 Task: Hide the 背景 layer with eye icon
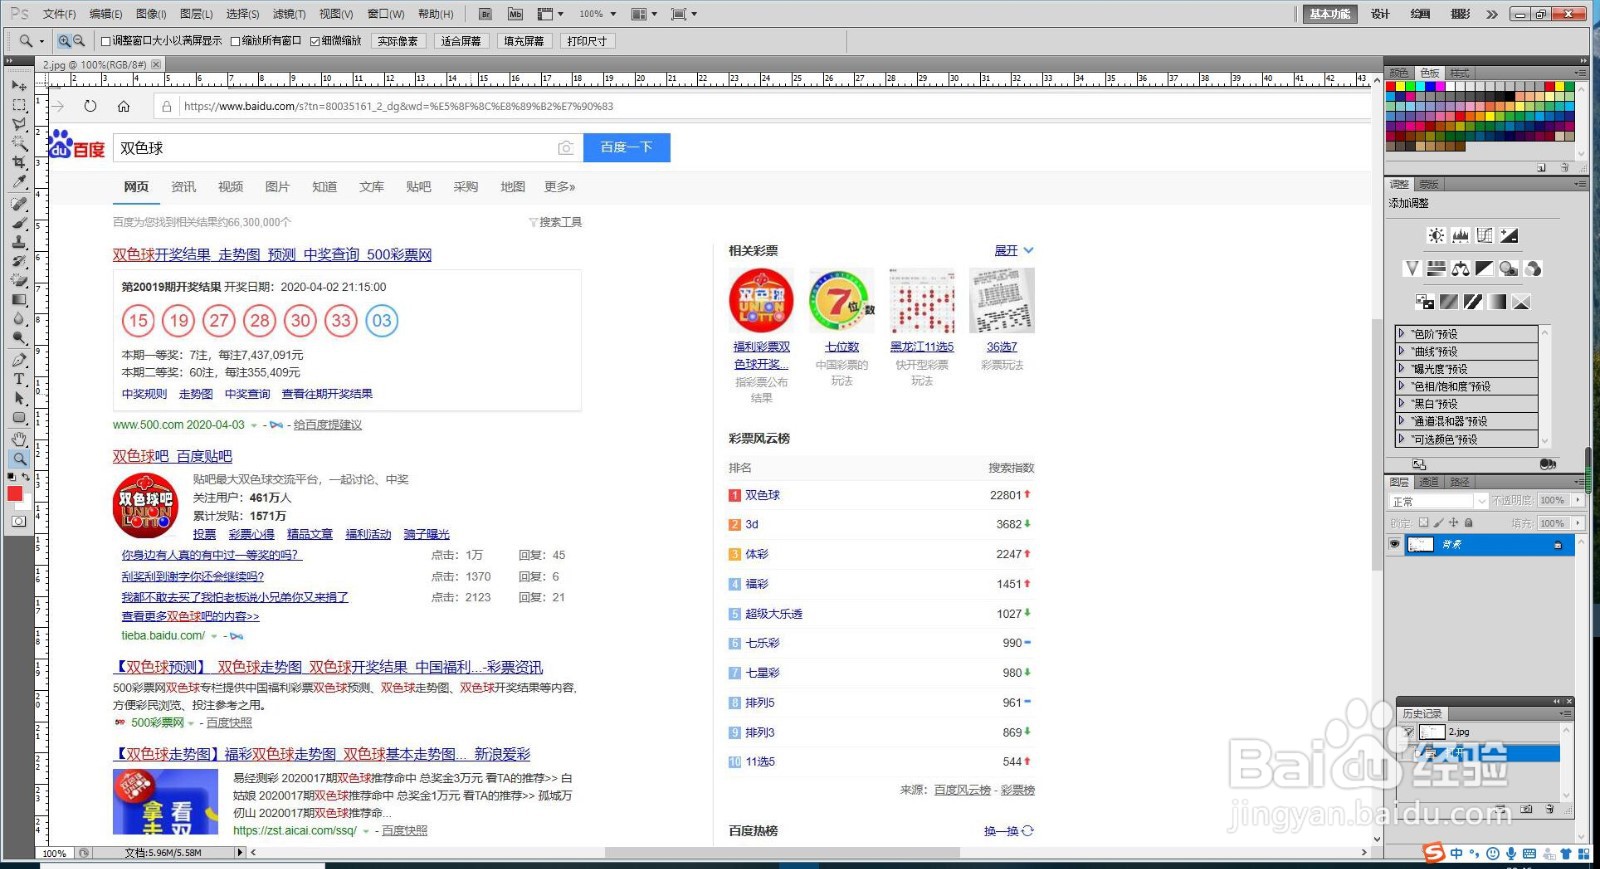(1395, 544)
